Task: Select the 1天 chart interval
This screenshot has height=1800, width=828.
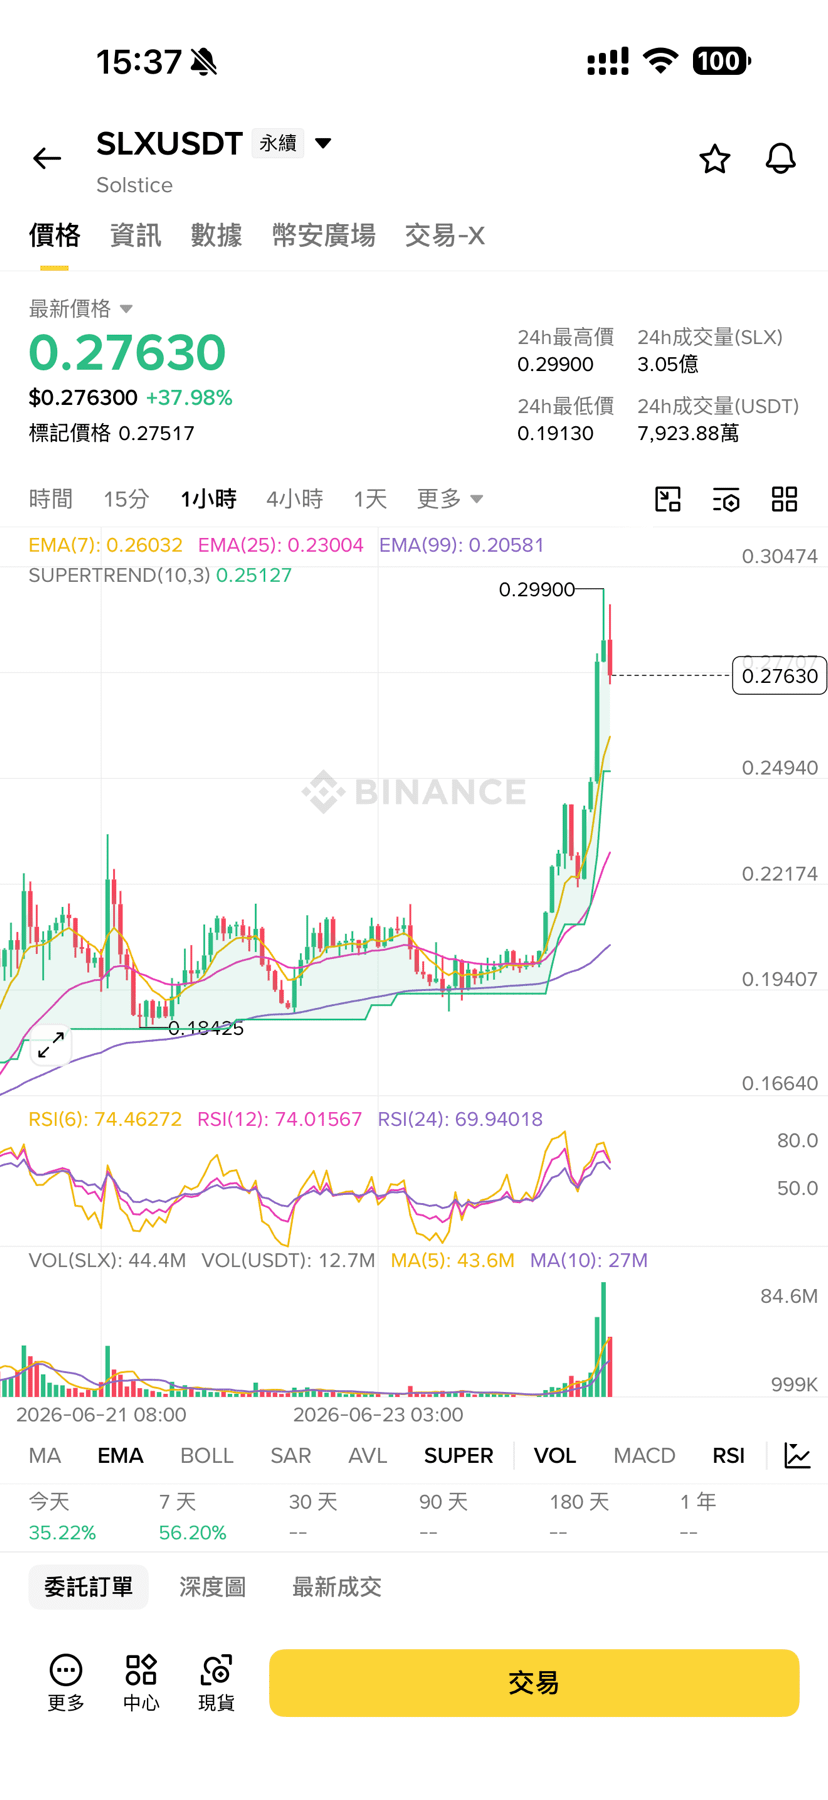Action: [370, 498]
